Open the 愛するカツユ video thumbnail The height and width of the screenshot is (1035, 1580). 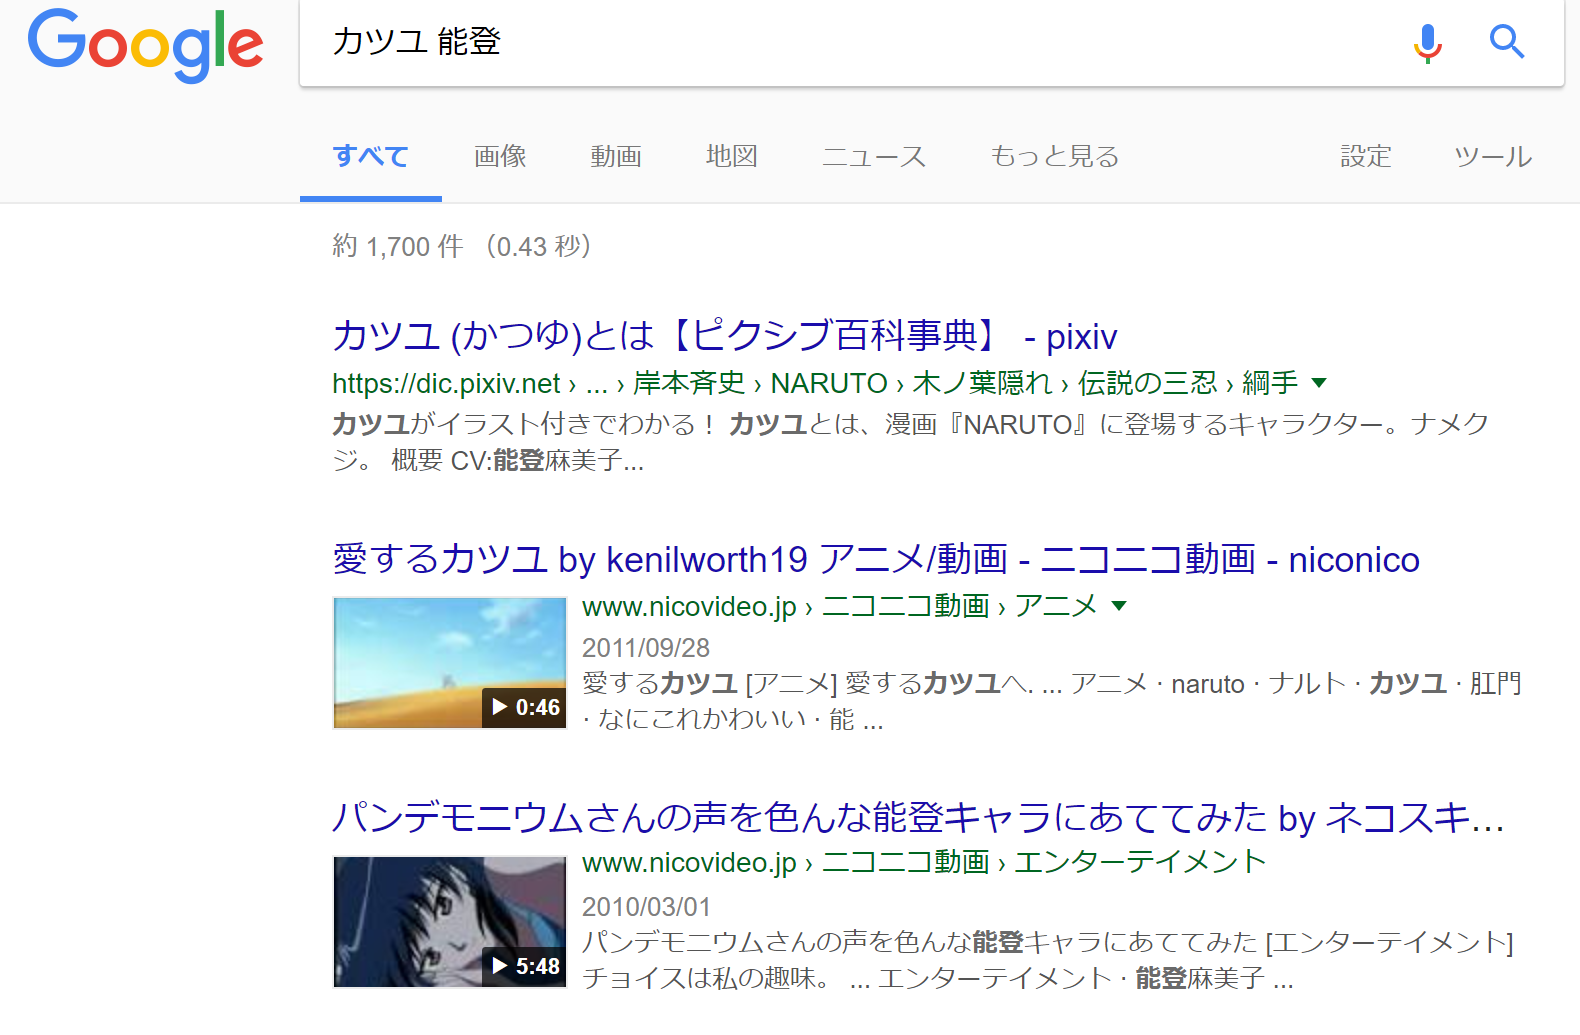(x=449, y=662)
